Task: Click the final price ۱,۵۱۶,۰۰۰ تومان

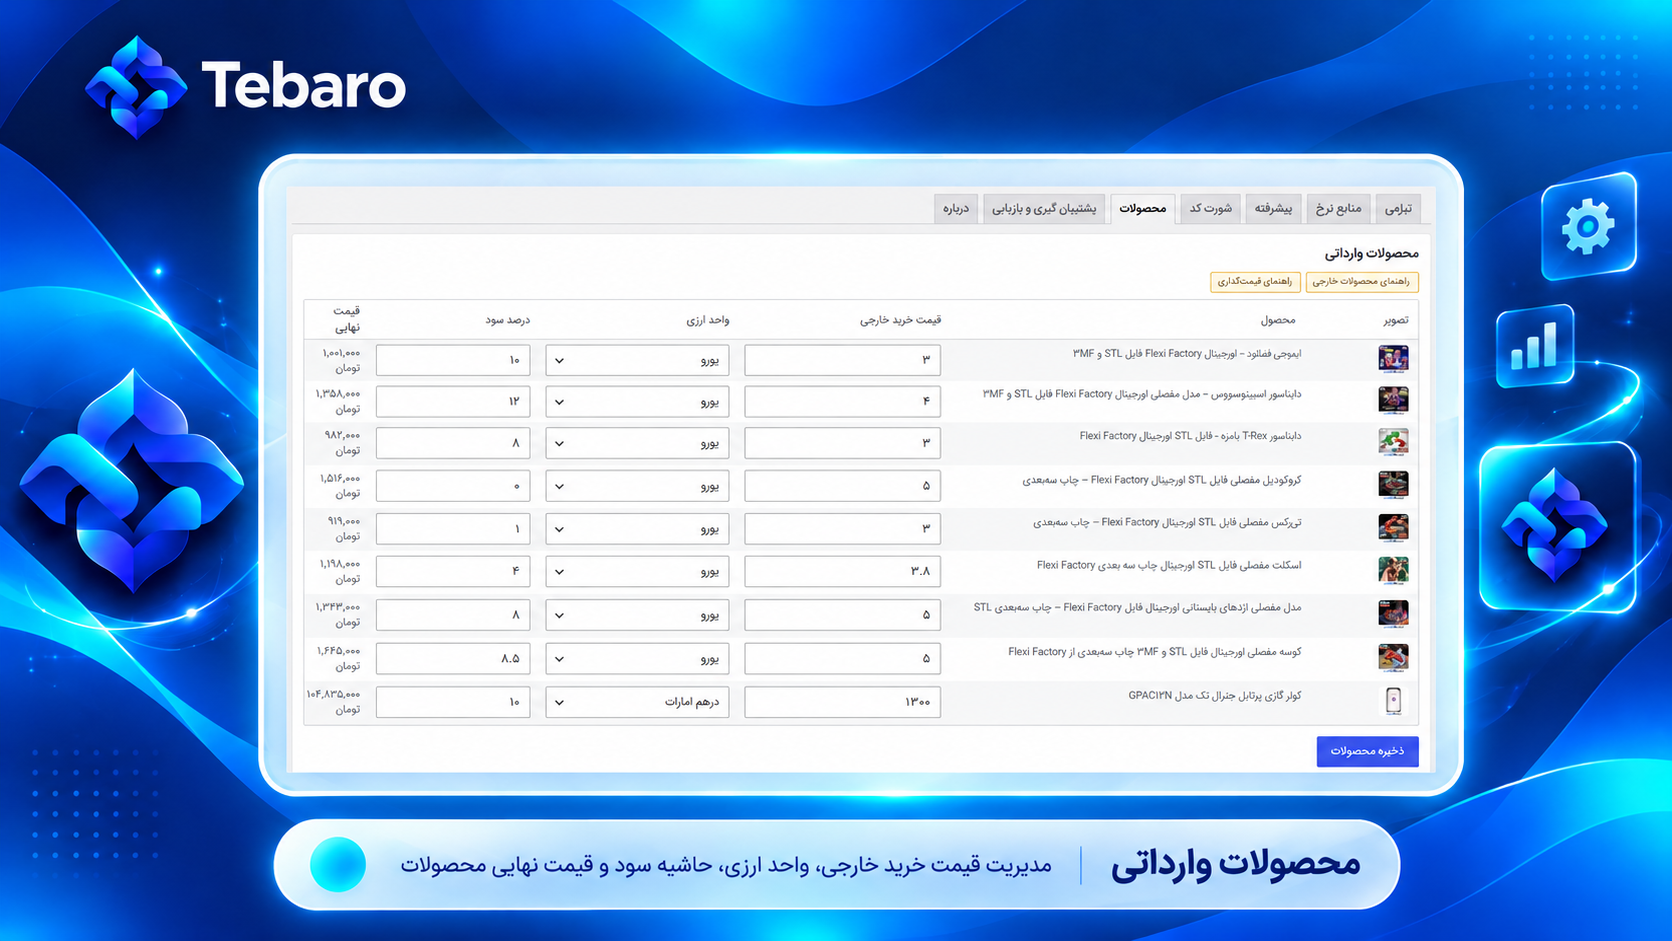Action: coord(340,486)
